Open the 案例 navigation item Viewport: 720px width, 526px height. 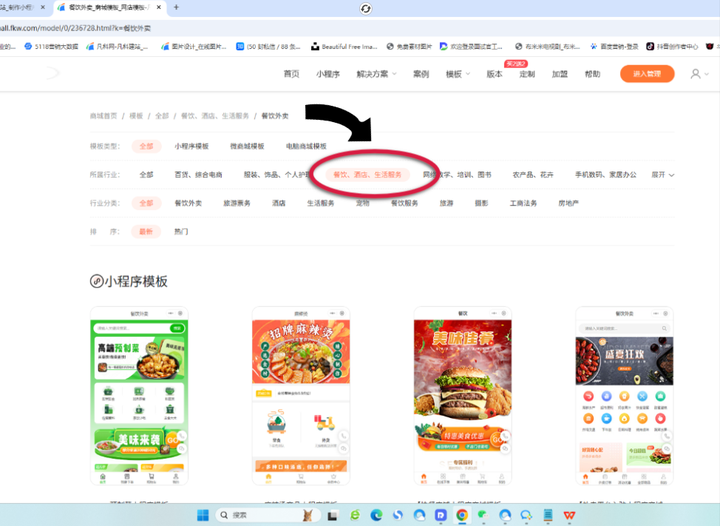point(421,74)
